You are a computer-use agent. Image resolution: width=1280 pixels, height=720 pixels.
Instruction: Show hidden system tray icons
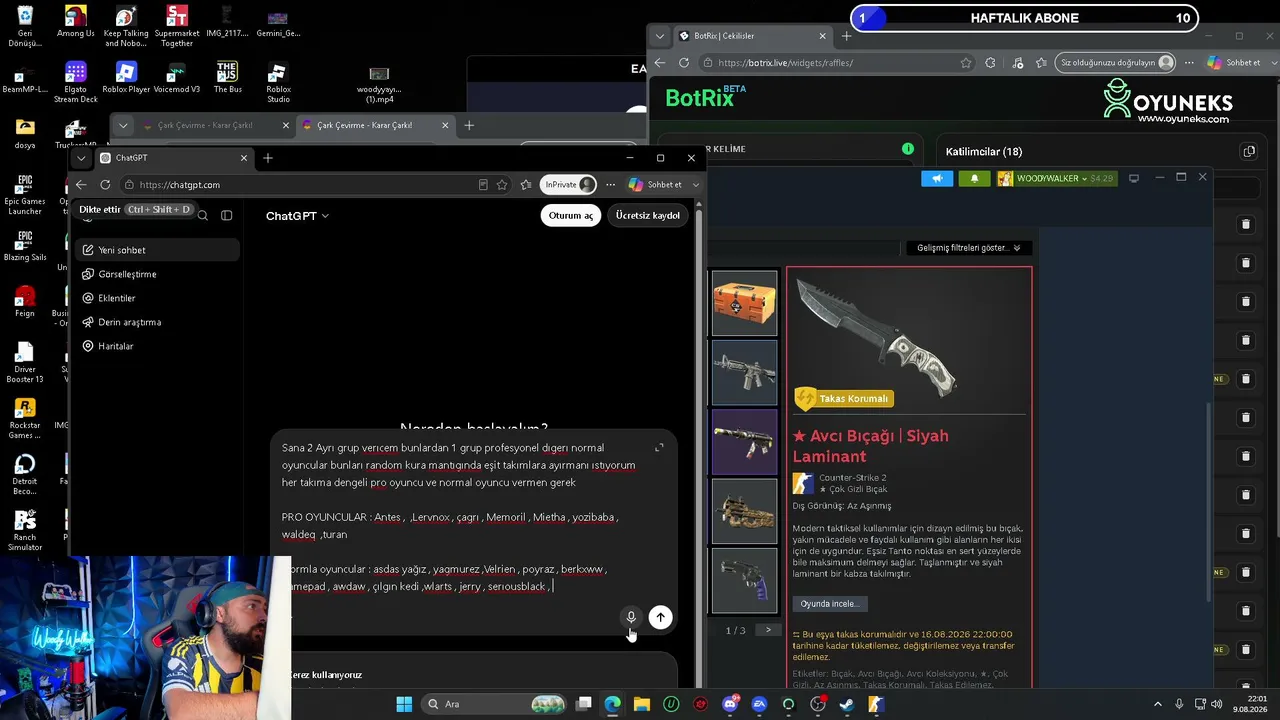(x=1158, y=704)
